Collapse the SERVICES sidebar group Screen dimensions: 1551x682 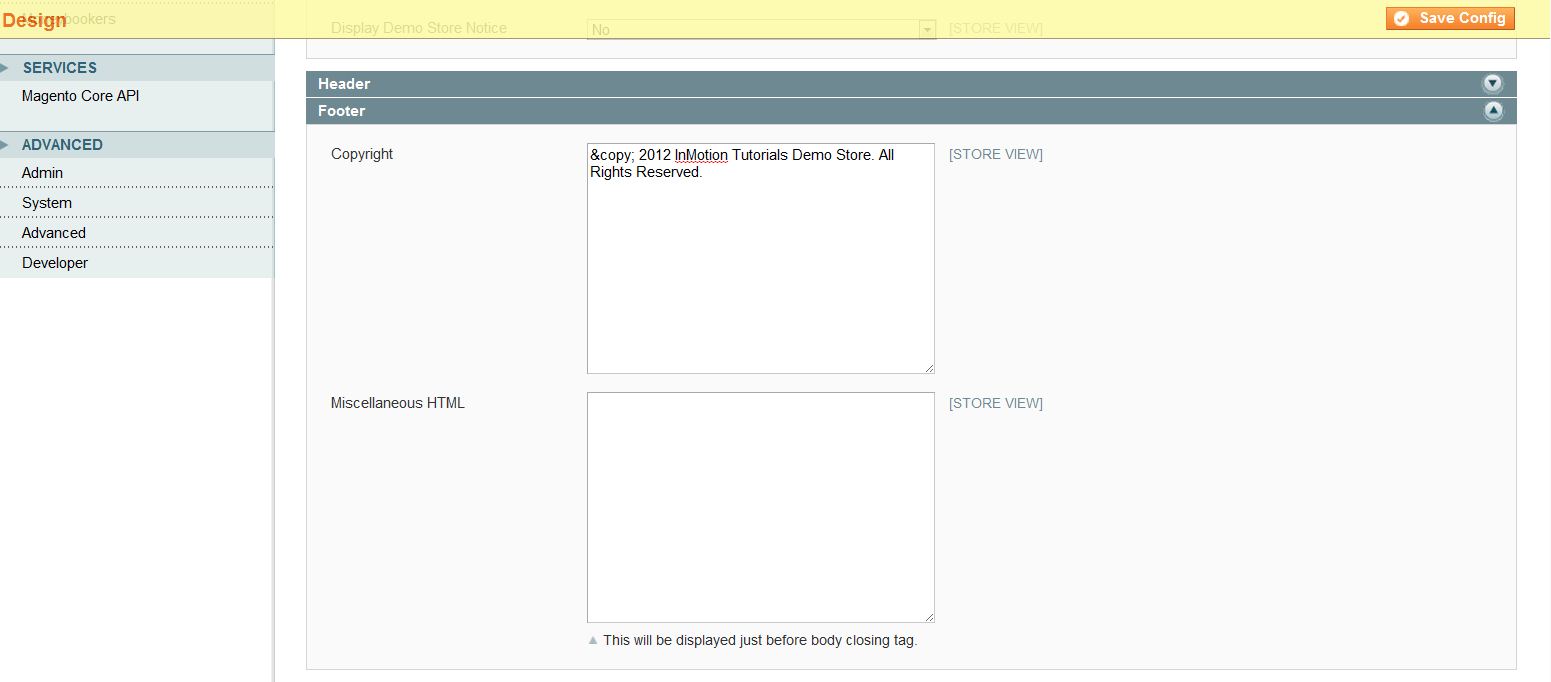[x=137, y=68]
